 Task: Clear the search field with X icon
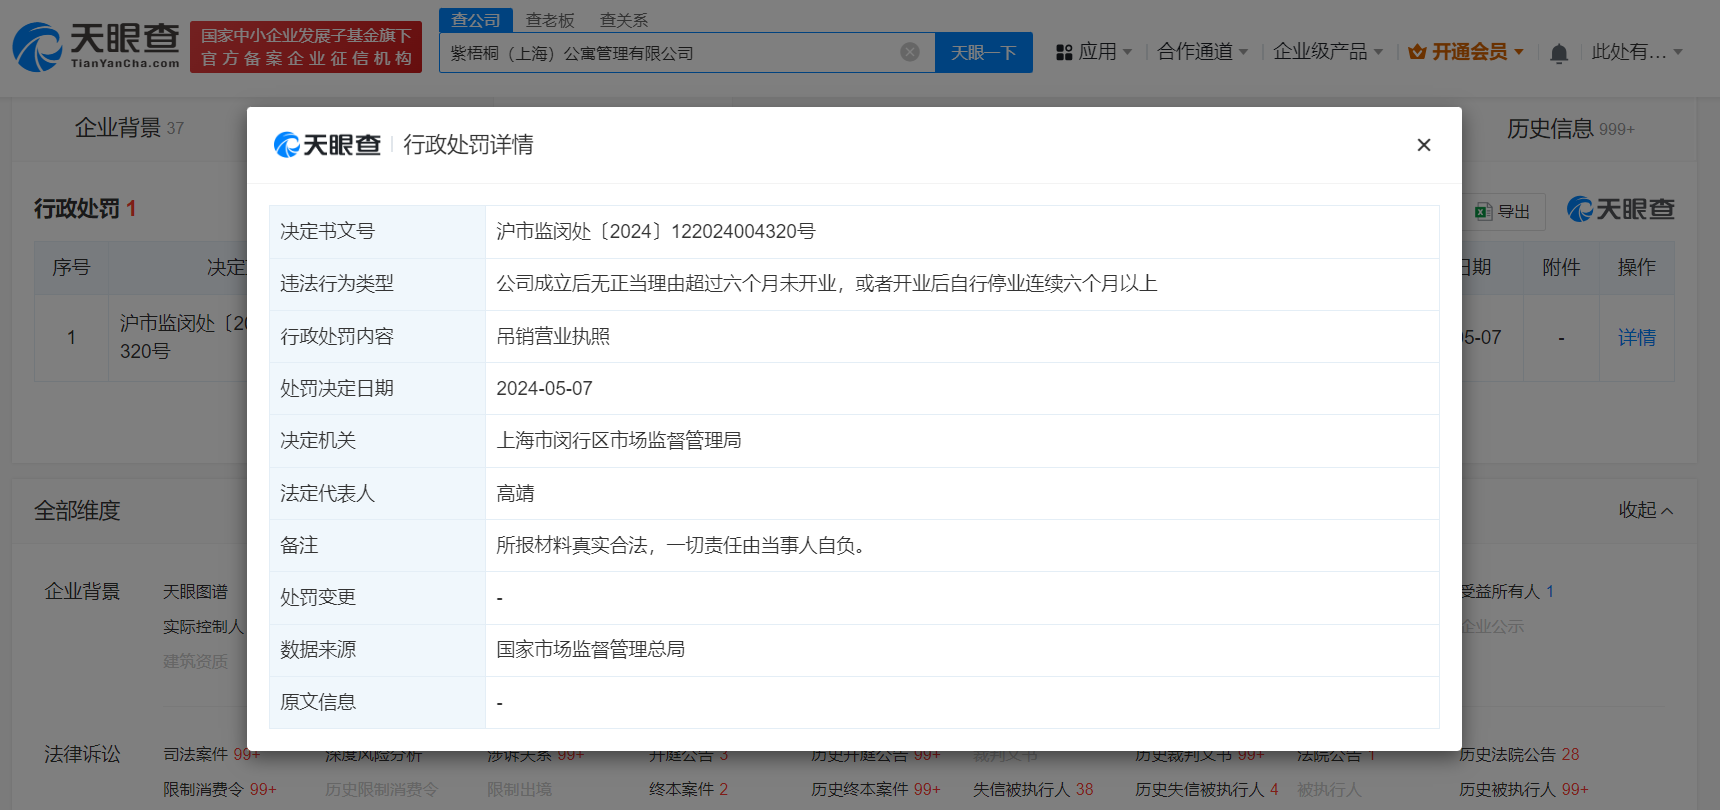[910, 52]
